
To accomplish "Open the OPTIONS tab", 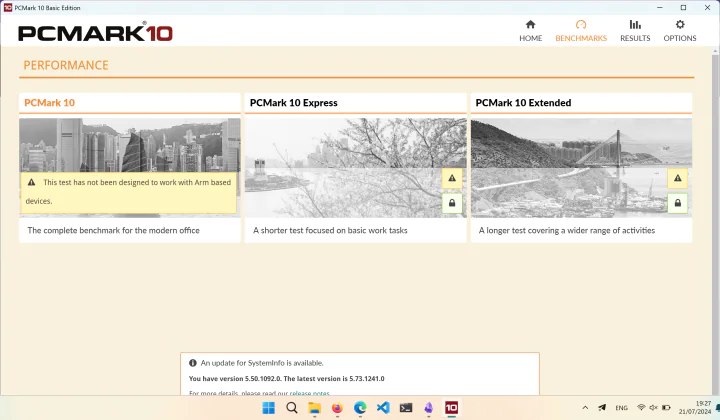I will [680, 31].
